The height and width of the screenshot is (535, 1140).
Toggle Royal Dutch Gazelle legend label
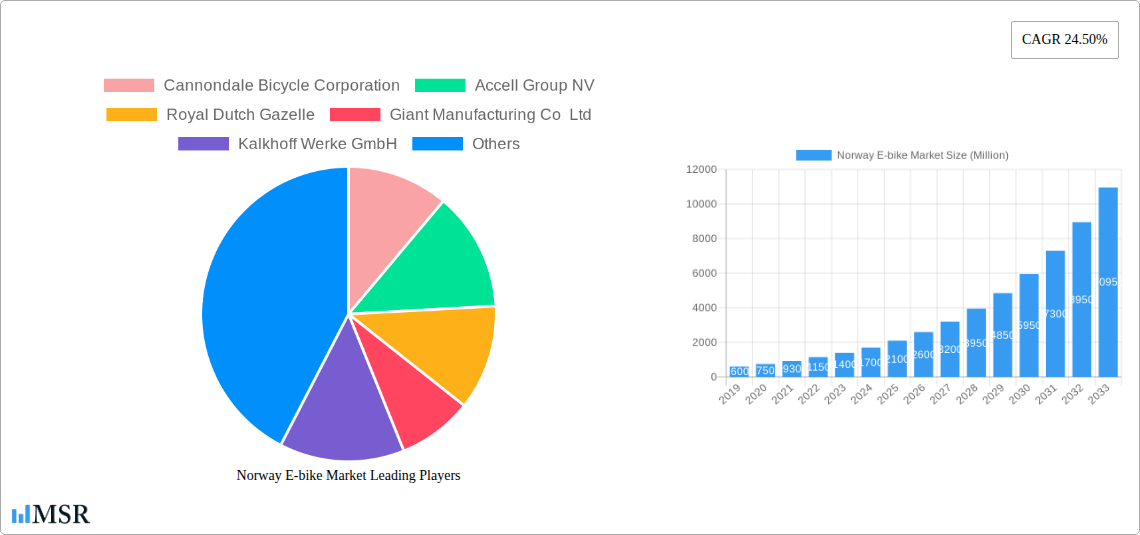(240, 115)
